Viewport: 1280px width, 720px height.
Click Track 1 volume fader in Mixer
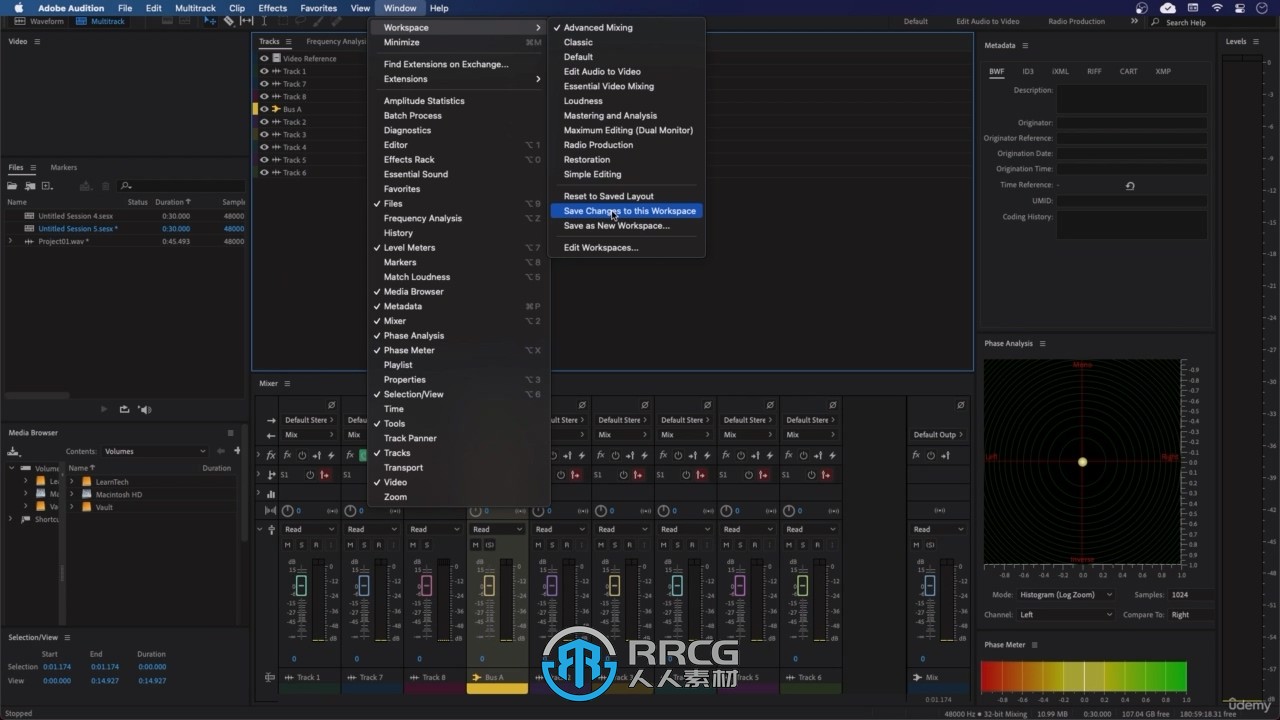tap(301, 585)
